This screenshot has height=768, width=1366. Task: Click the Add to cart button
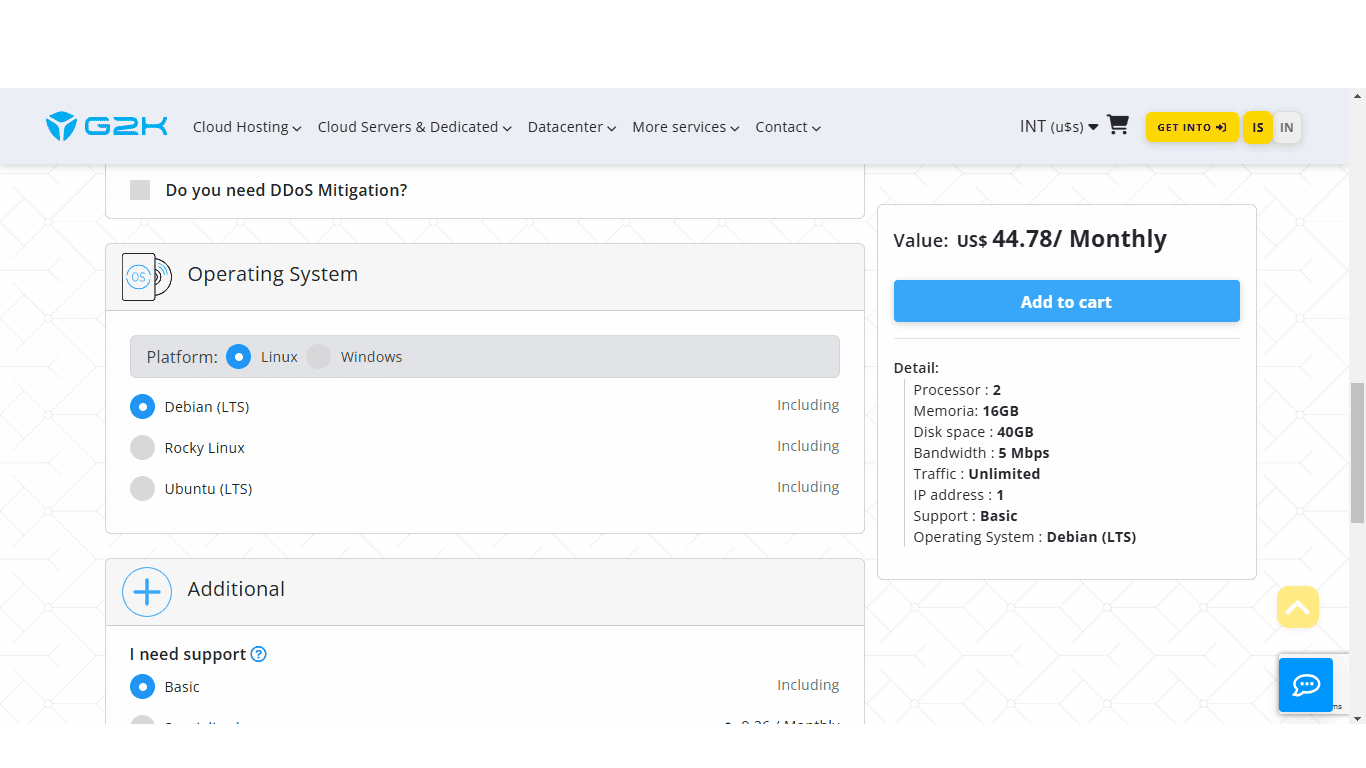tap(1066, 301)
